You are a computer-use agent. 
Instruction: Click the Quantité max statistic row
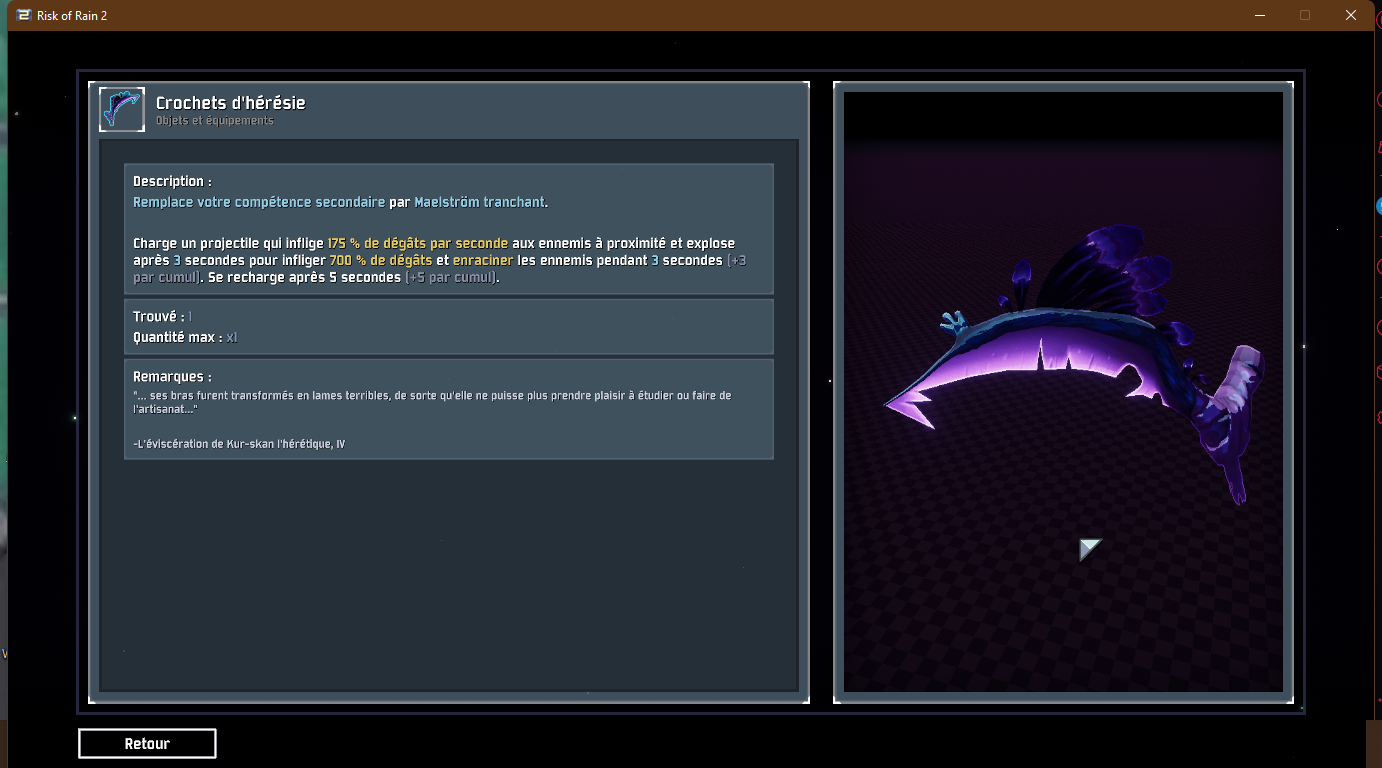click(185, 337)
